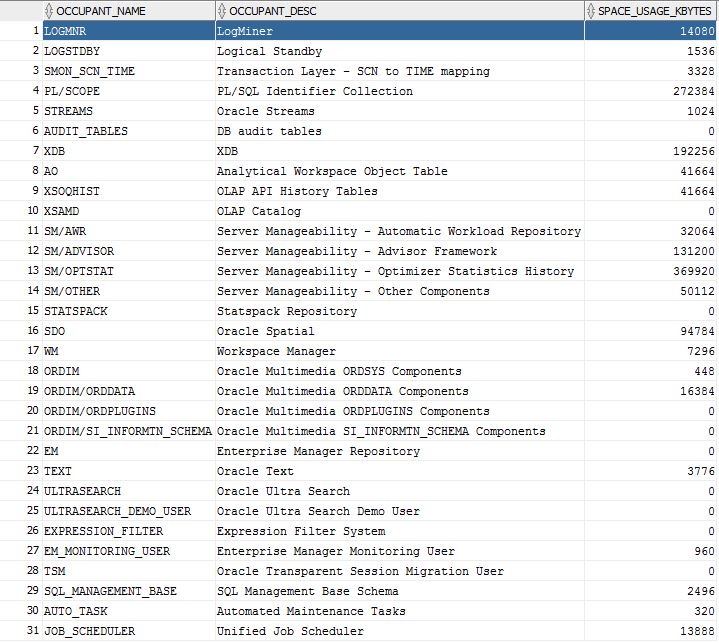Select the ORDIM/ORDDATA cell
The image size is (719, 643).
(129, 391)
